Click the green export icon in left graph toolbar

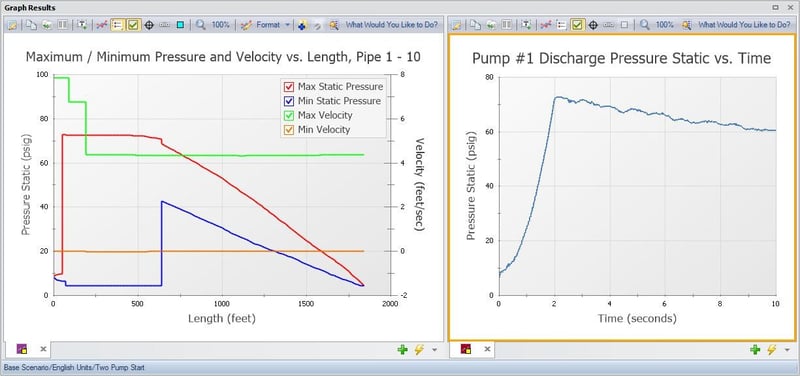tap(47, 24)
